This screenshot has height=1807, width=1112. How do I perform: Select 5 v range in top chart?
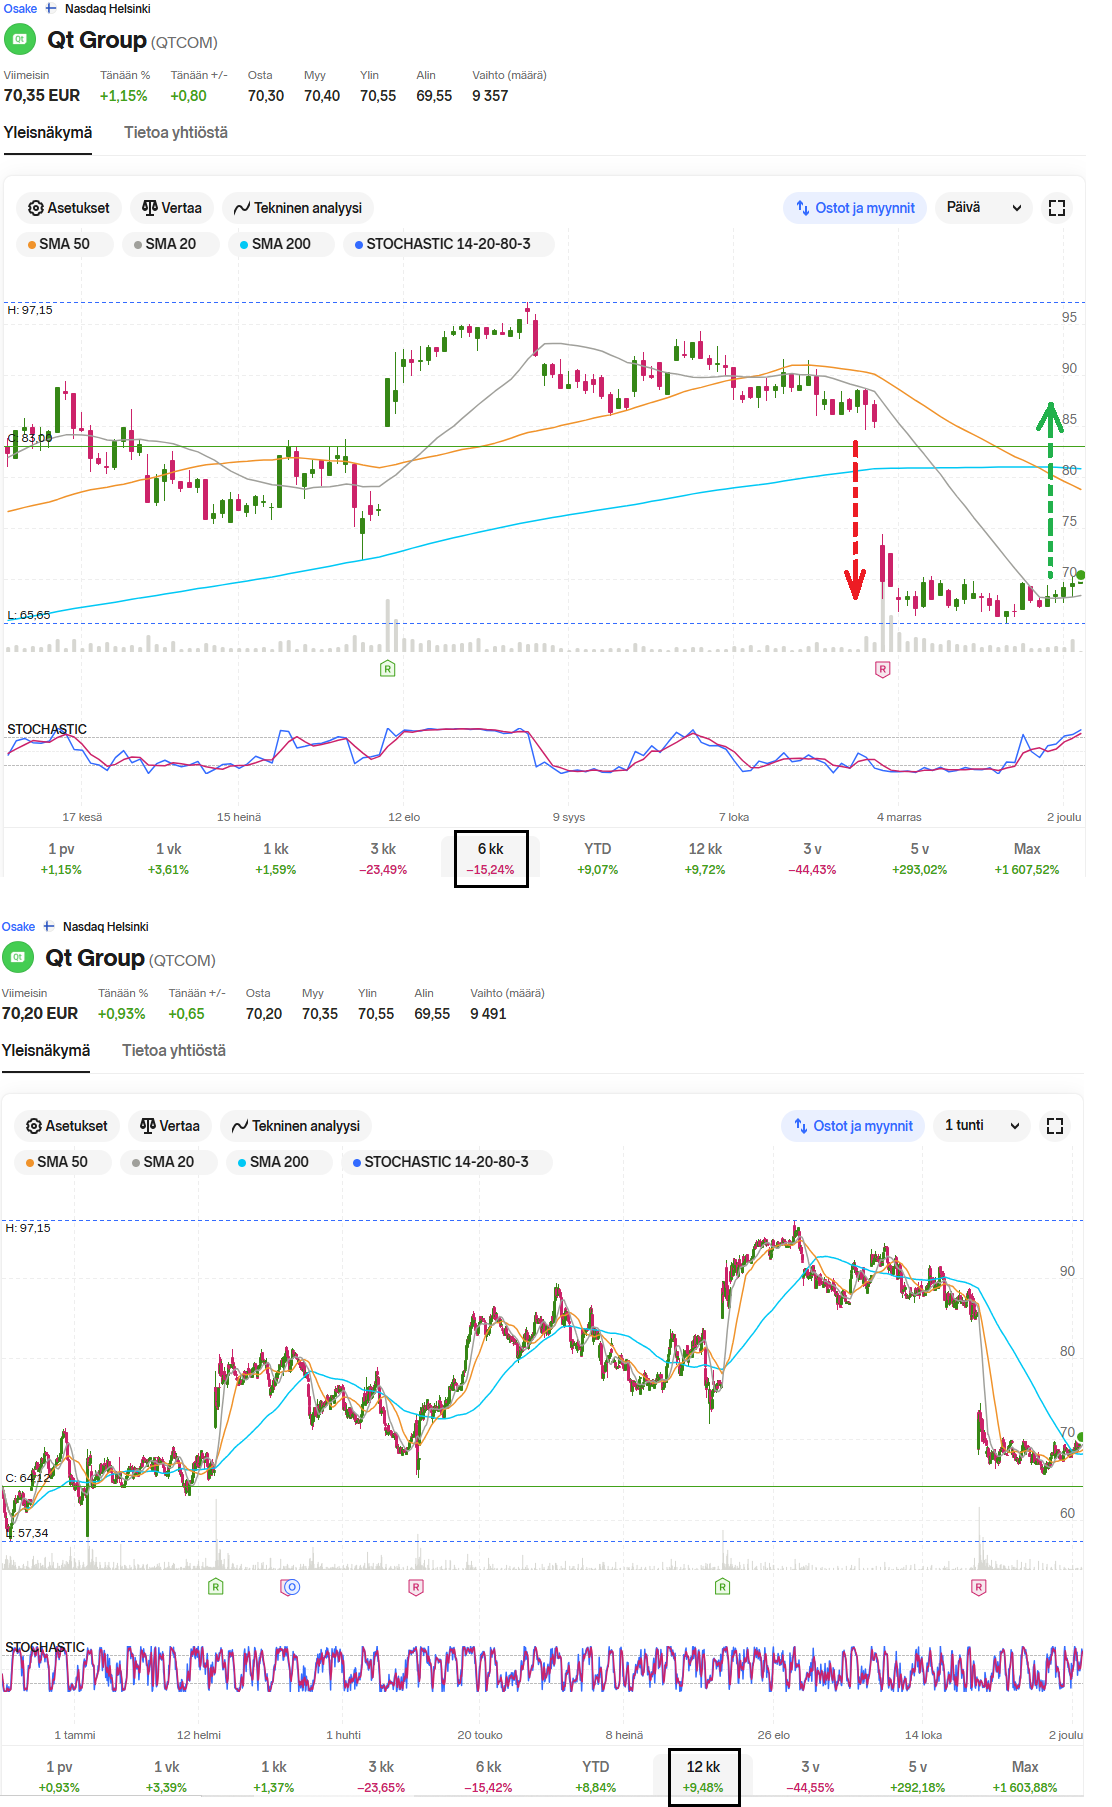920,858
